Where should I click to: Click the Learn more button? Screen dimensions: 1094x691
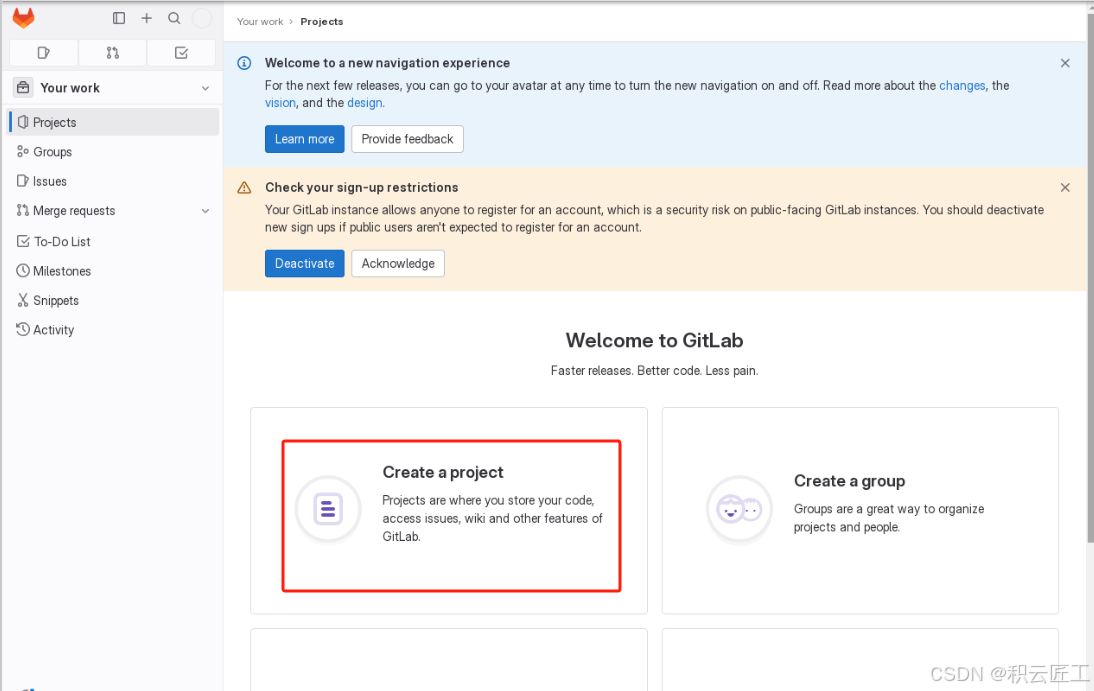[x=305, y=139]
